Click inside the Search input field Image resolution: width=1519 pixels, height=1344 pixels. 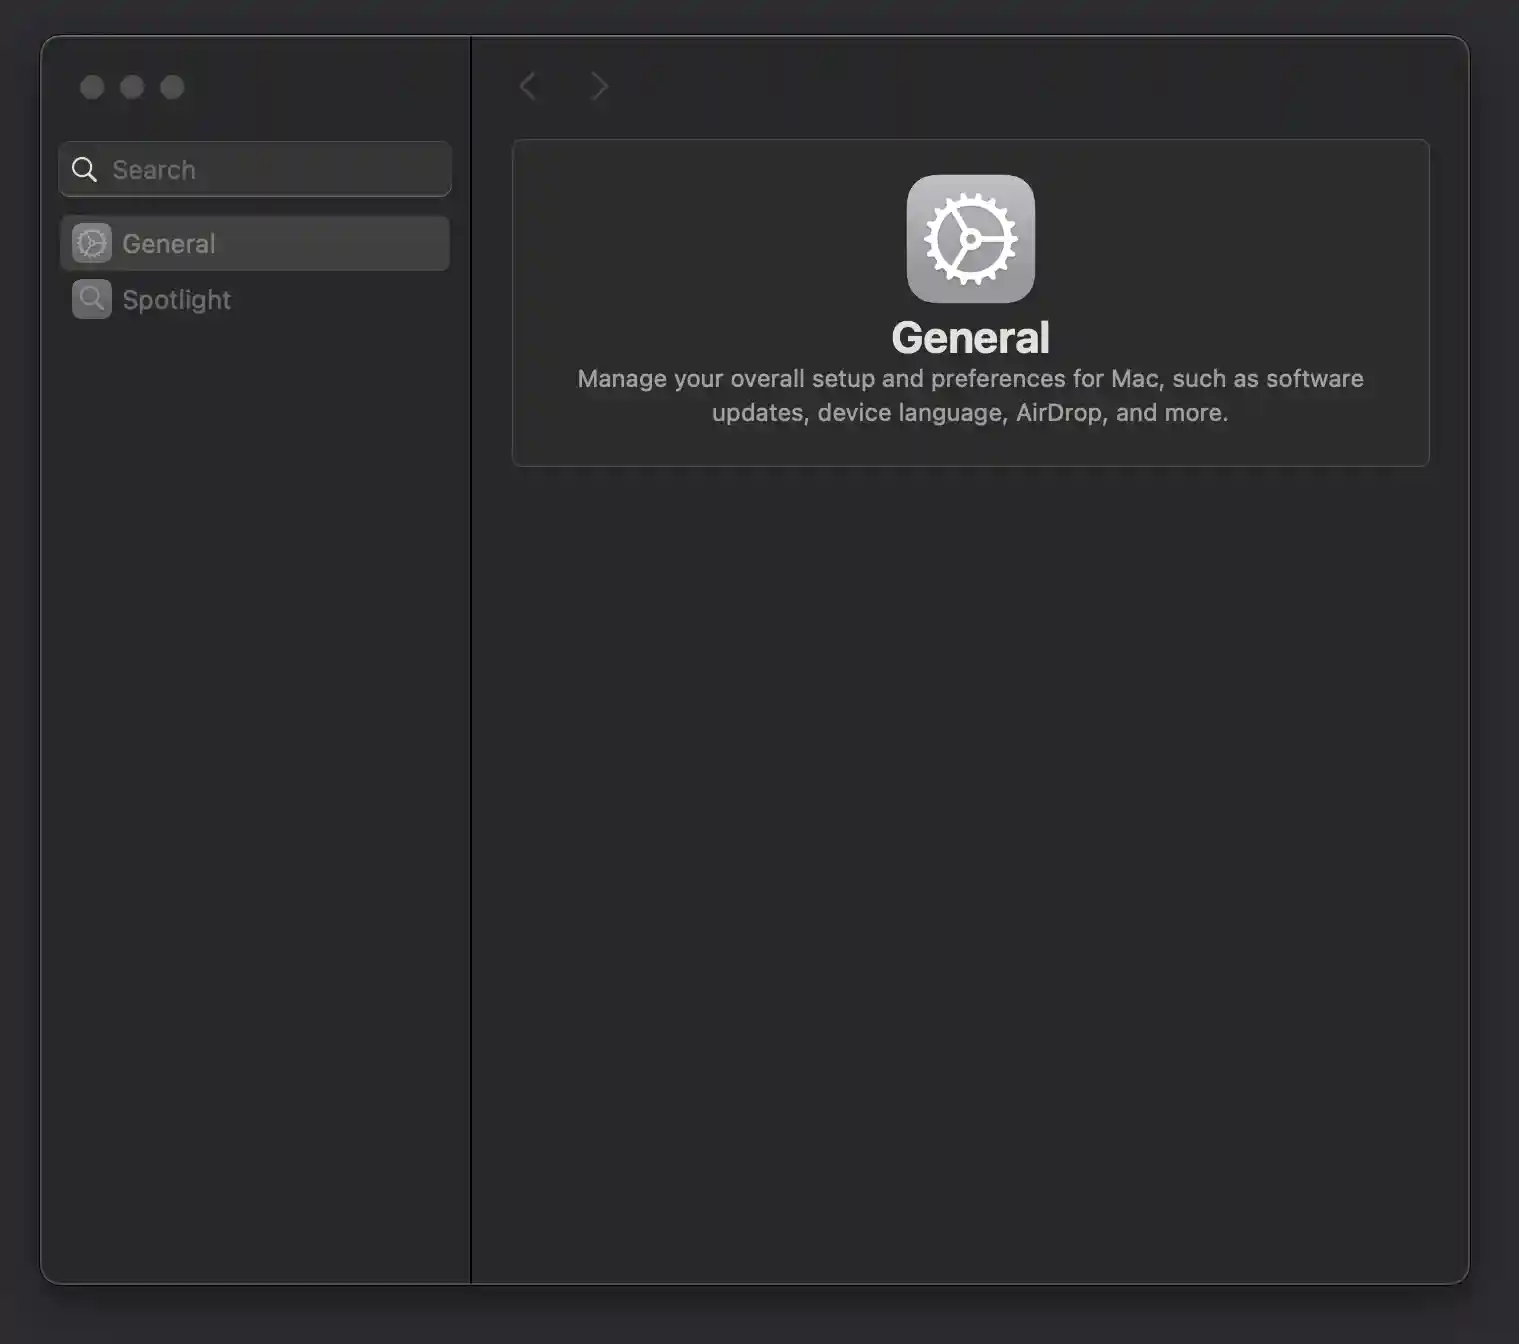tap(254, 169)
